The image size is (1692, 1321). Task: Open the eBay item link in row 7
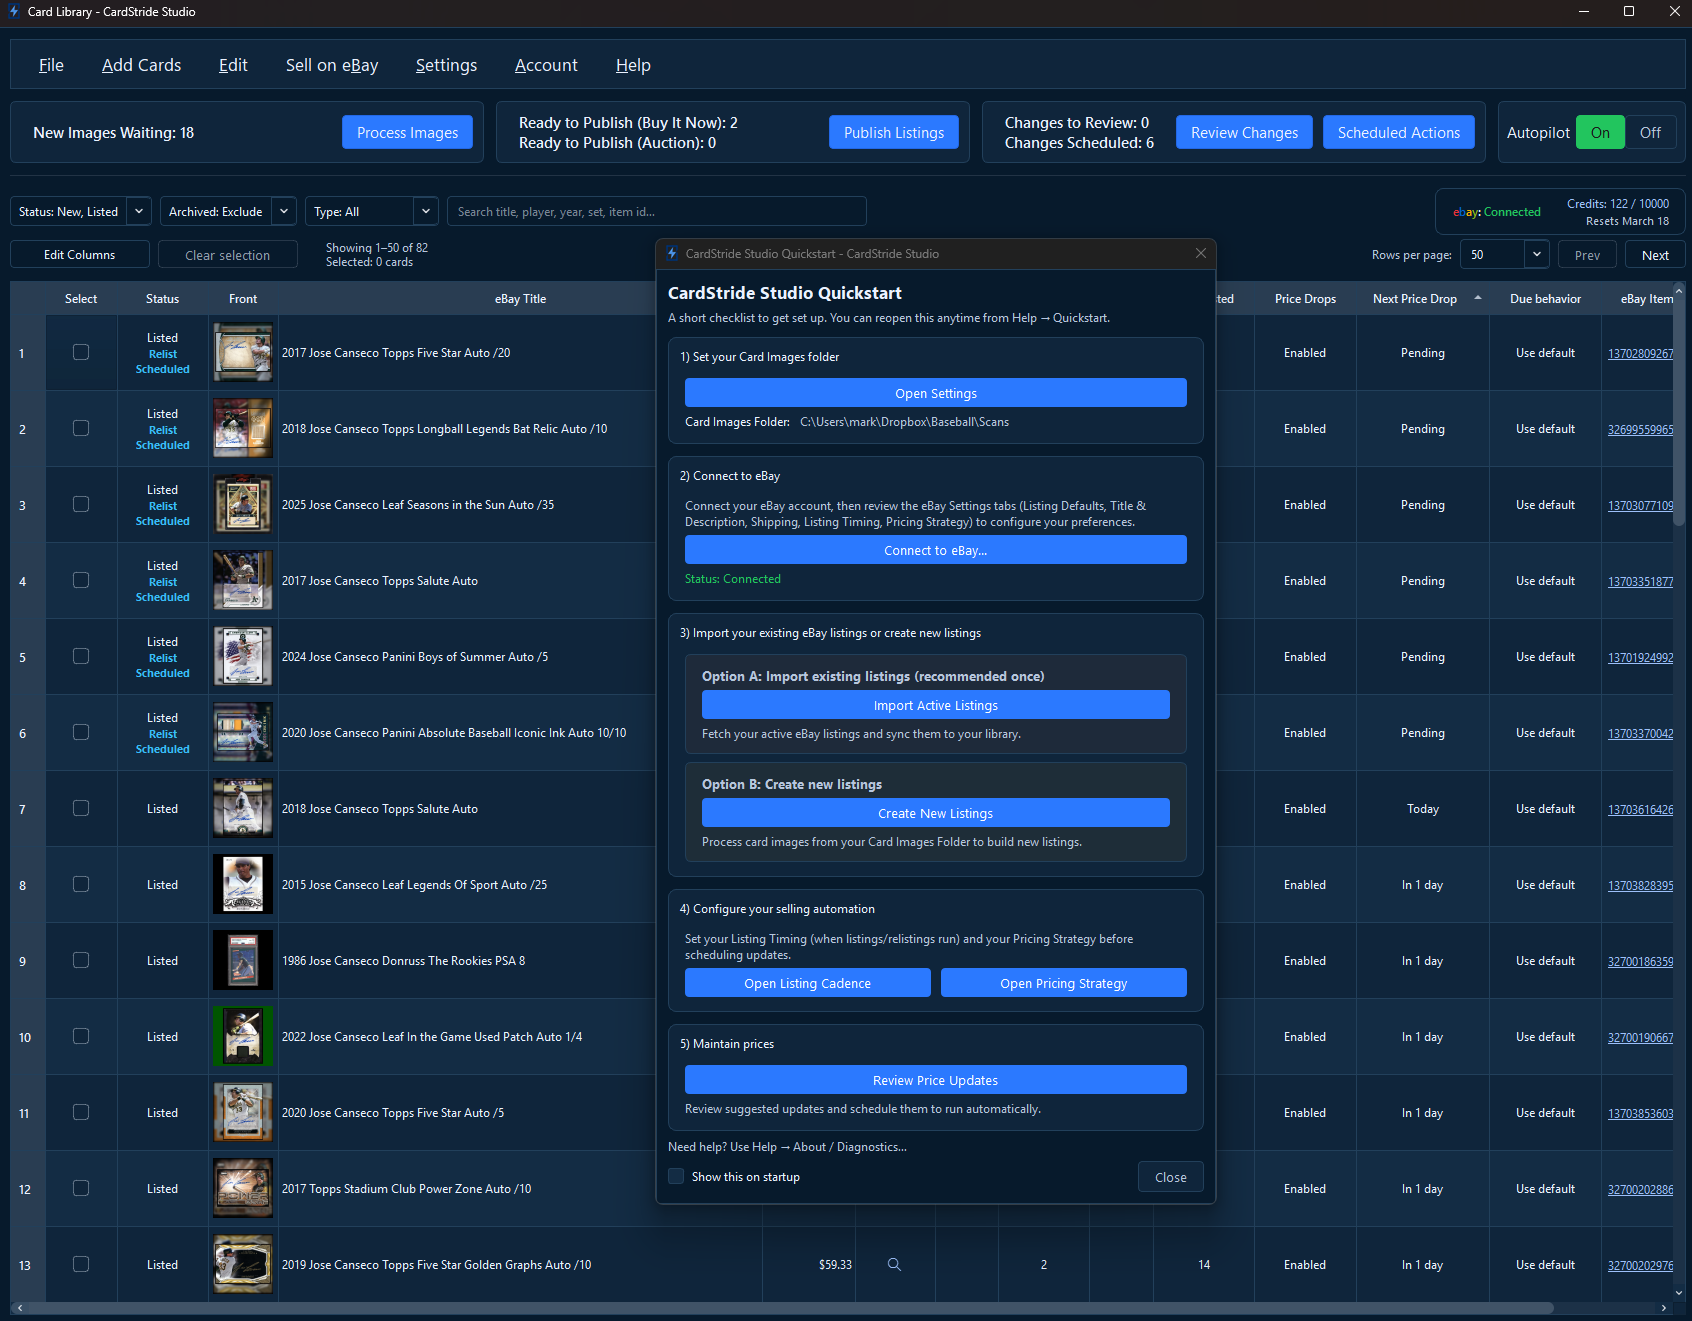click(x=1640, y=810)
